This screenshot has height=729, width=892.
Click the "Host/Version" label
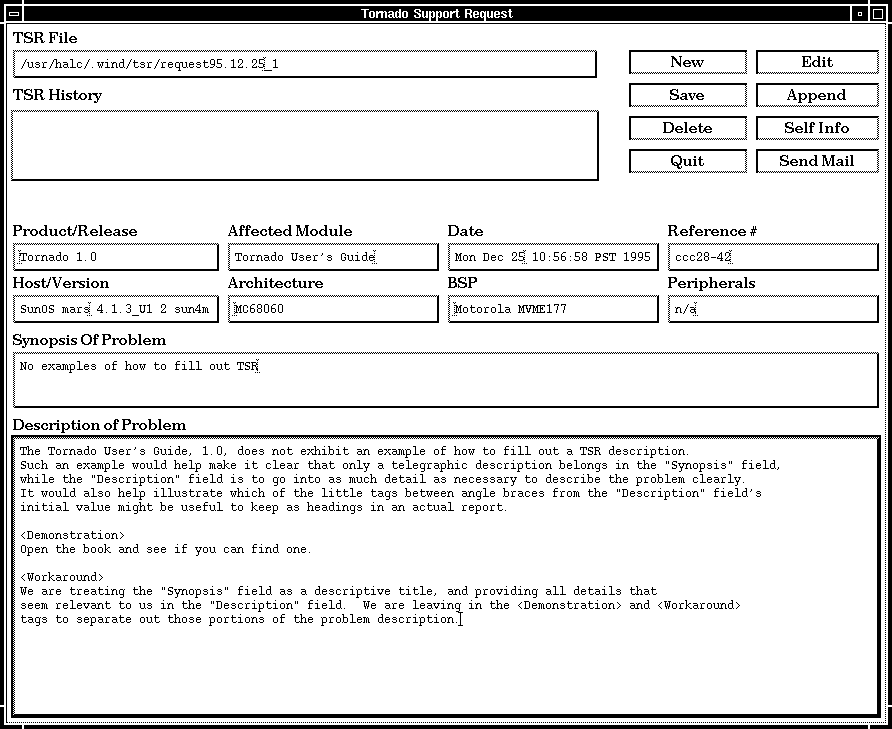(x=60, y=283)
